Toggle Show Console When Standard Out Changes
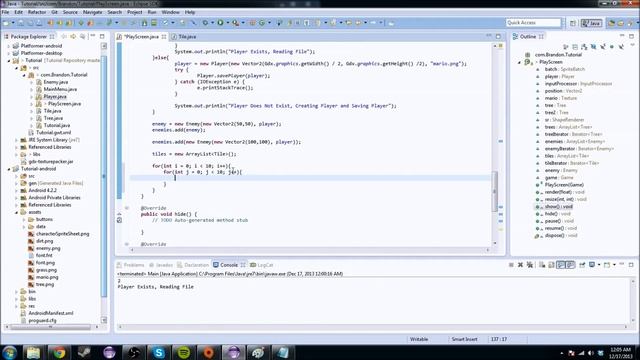 point(561,265)
